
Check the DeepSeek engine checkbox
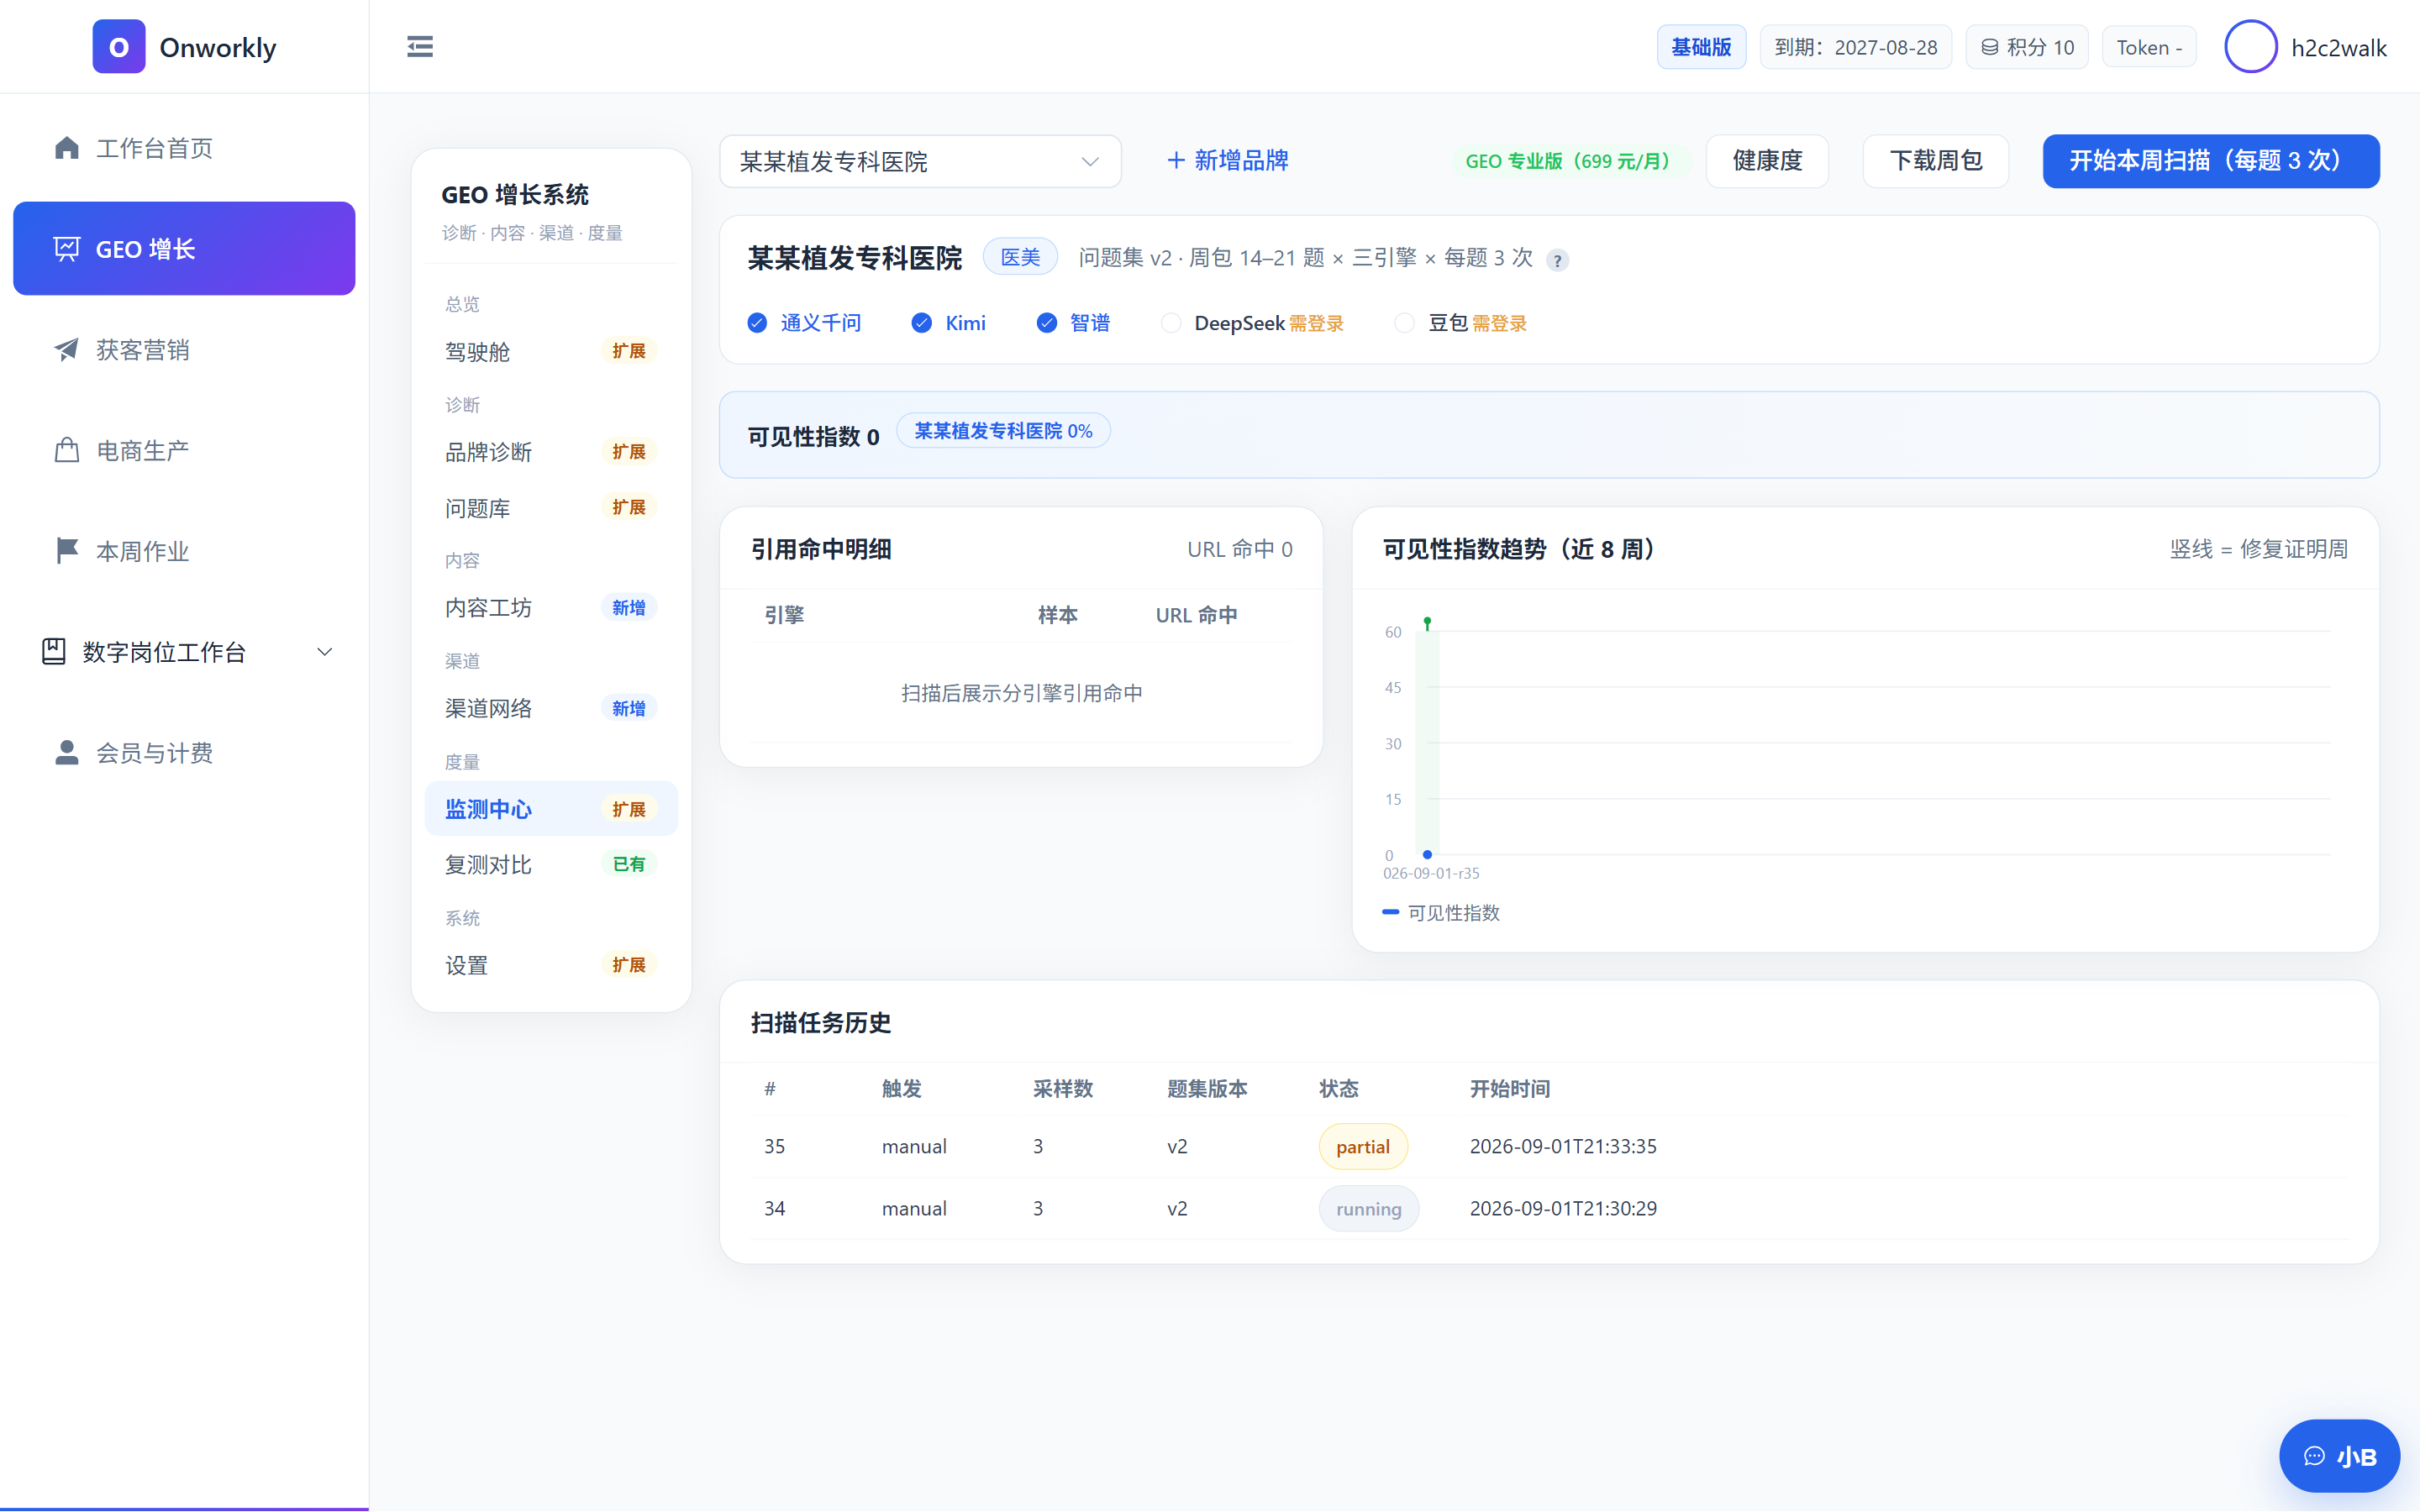1171,323
